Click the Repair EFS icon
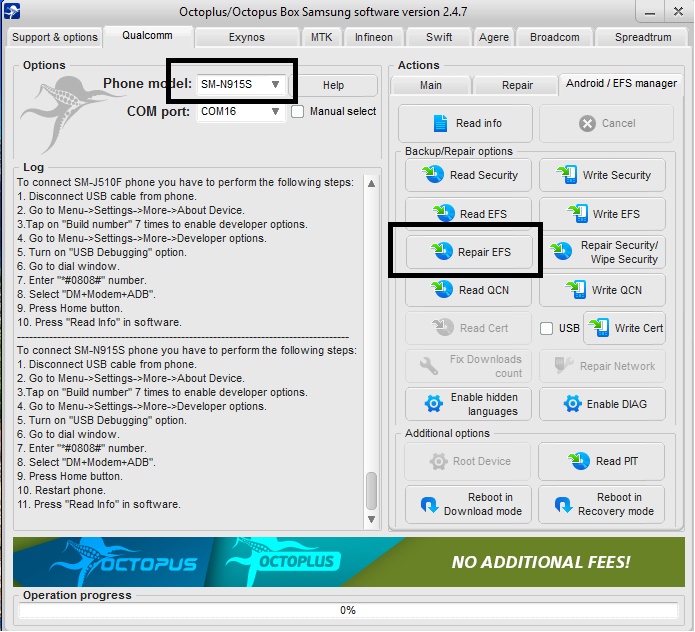 [441, 251]
